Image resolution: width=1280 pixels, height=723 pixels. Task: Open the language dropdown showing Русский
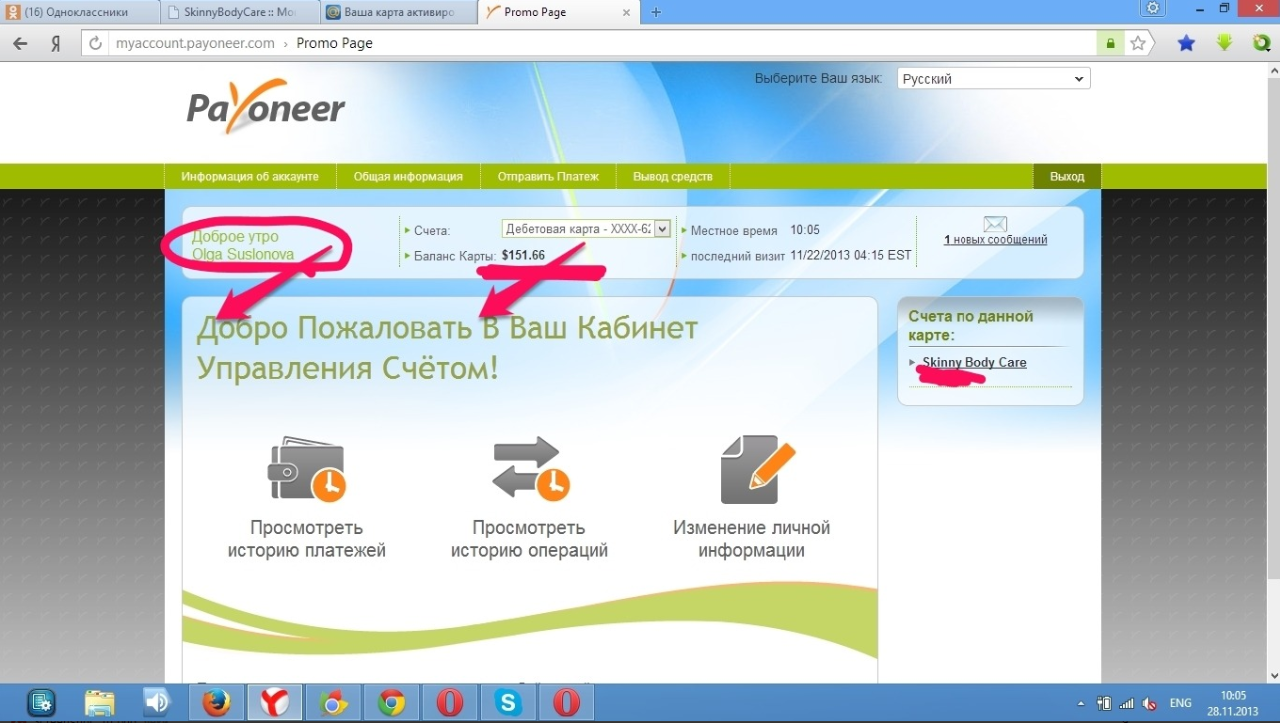coord(993,79)
